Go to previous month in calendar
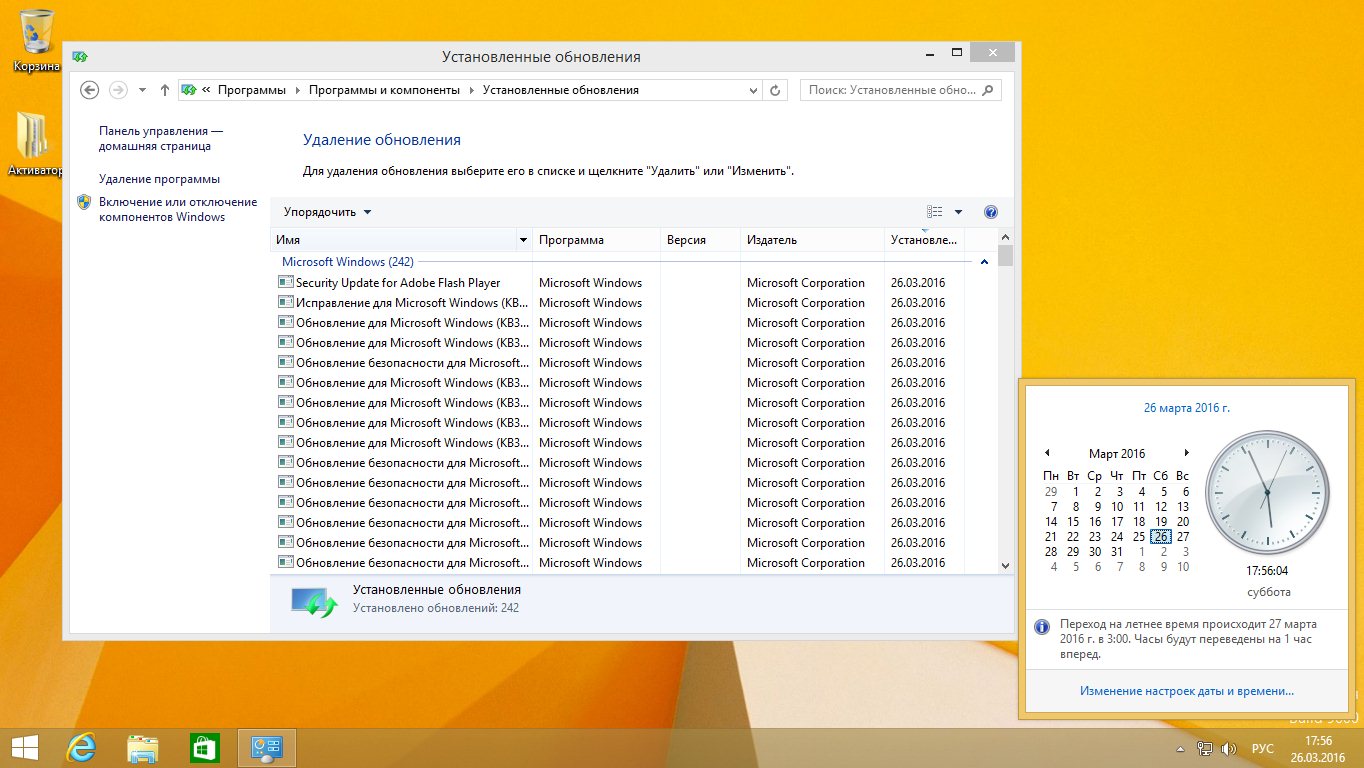 click(x=1047, y=453)
